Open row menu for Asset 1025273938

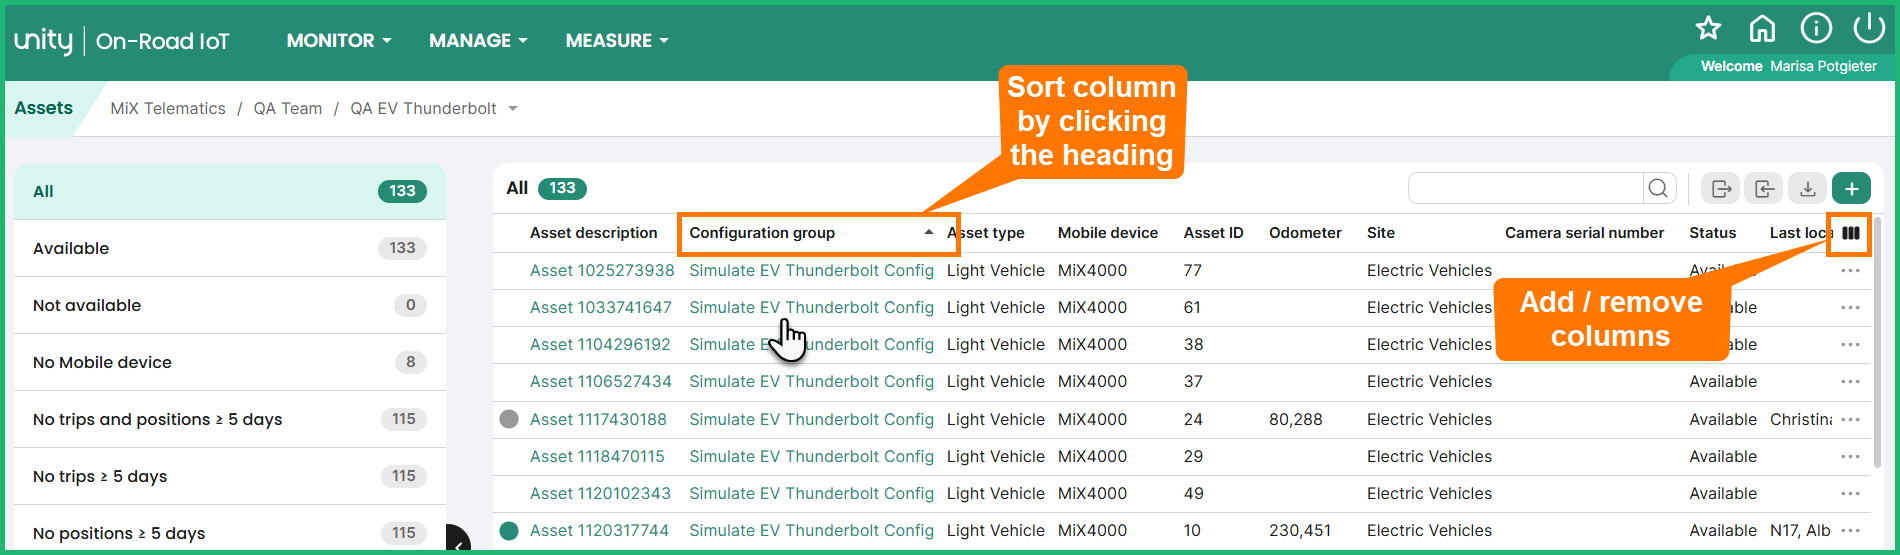[1850, 271]
